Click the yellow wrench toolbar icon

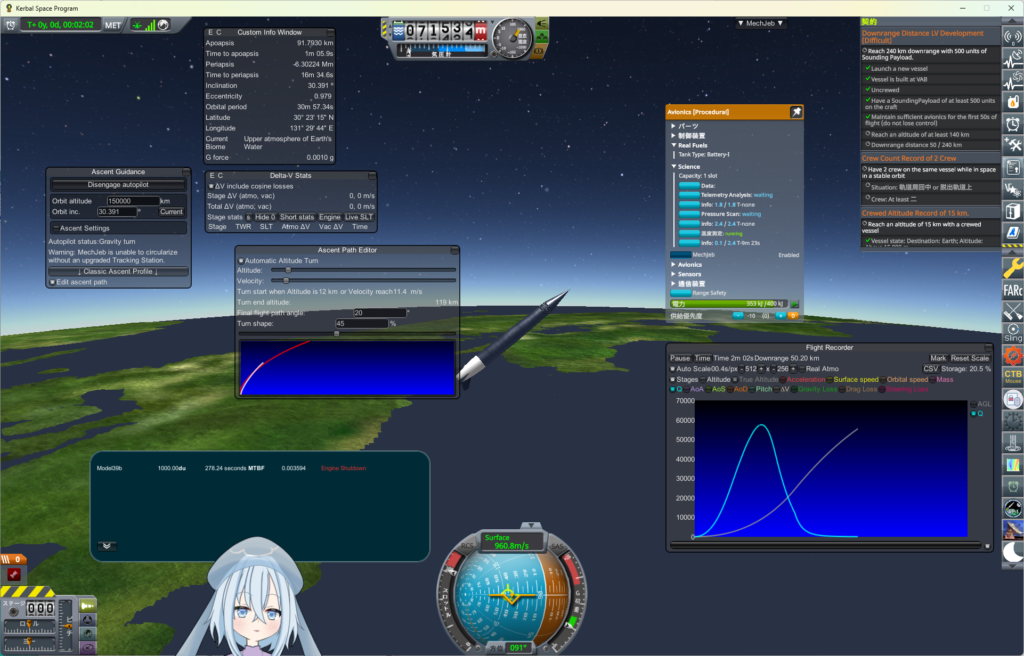(x=1012, y=267)
